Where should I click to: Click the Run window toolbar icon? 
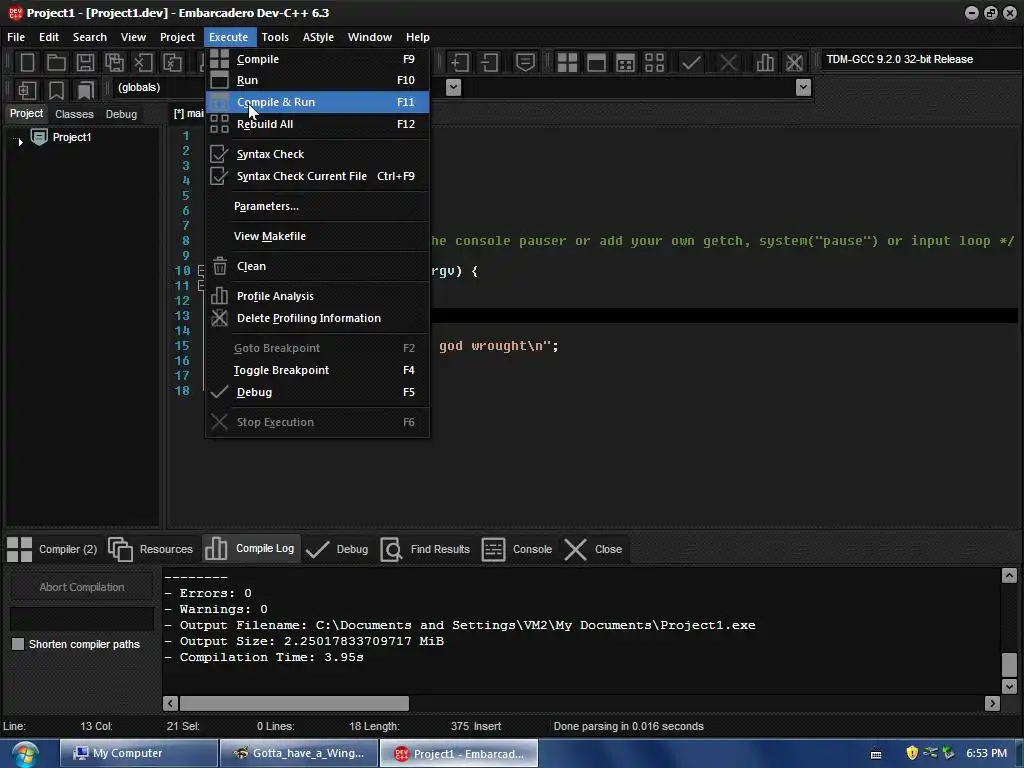coord(596,63)
